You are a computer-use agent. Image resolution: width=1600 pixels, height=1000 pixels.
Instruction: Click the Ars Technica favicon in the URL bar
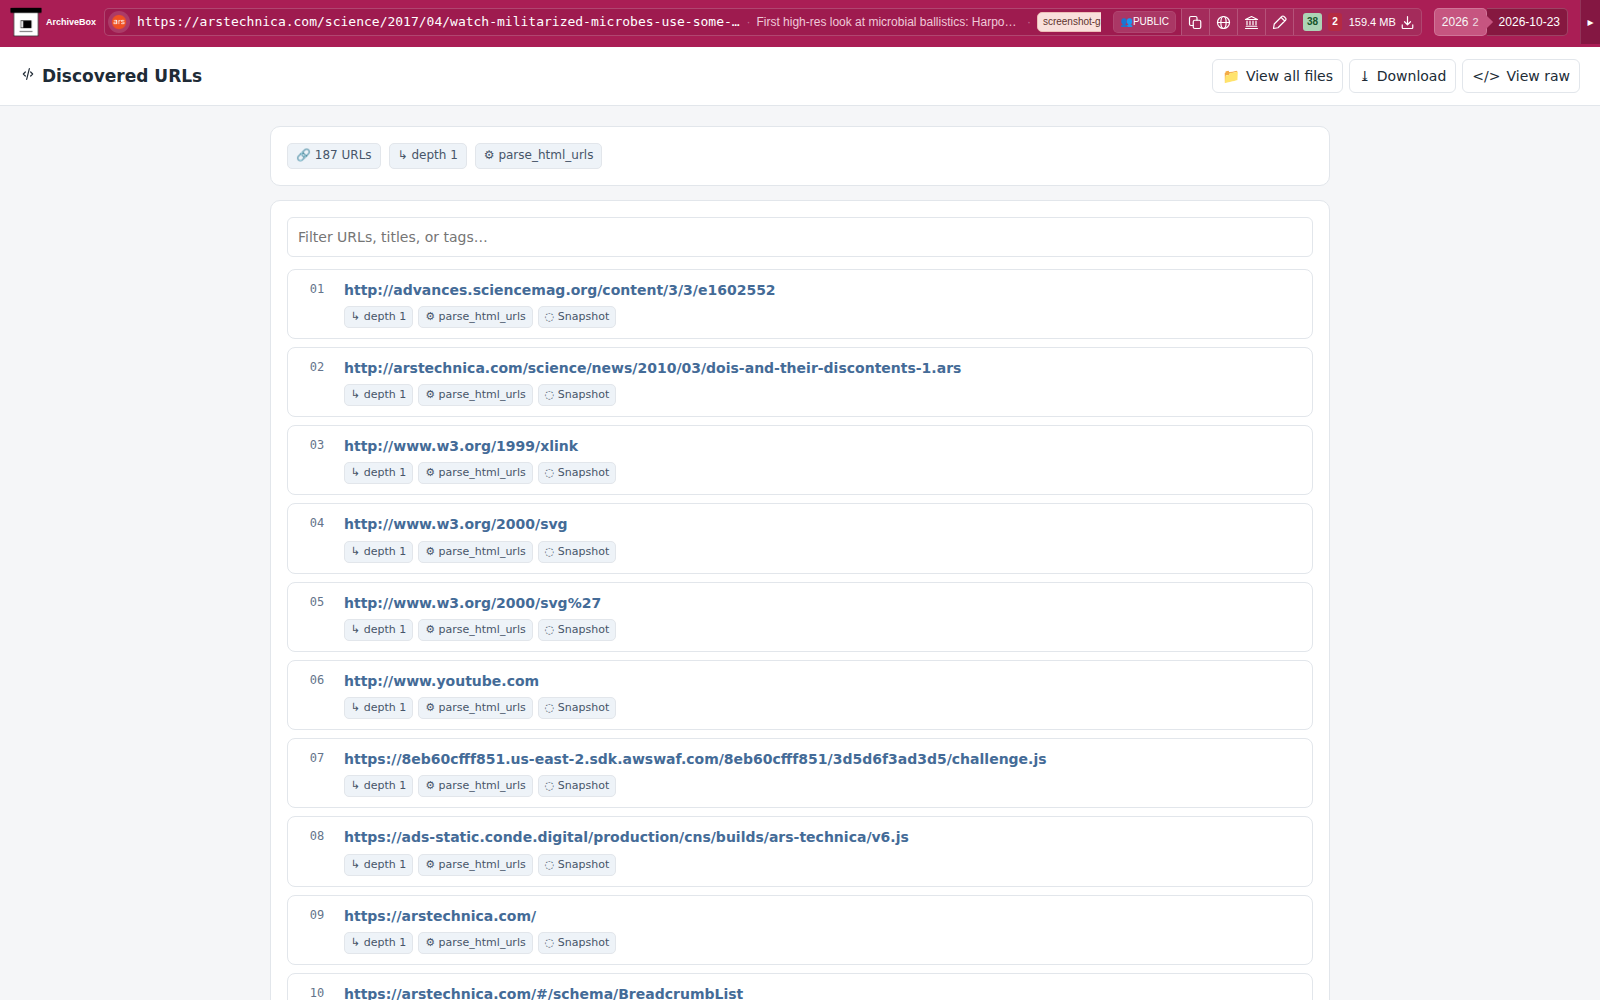click(x=119, y=22)
